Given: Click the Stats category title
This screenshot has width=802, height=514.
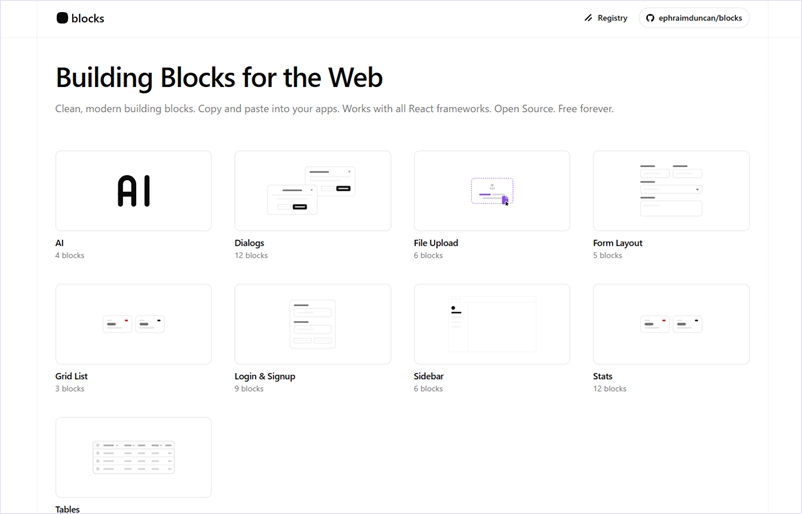Looking at the screenshot, I should pyautogui.click(x=603, y=377).
